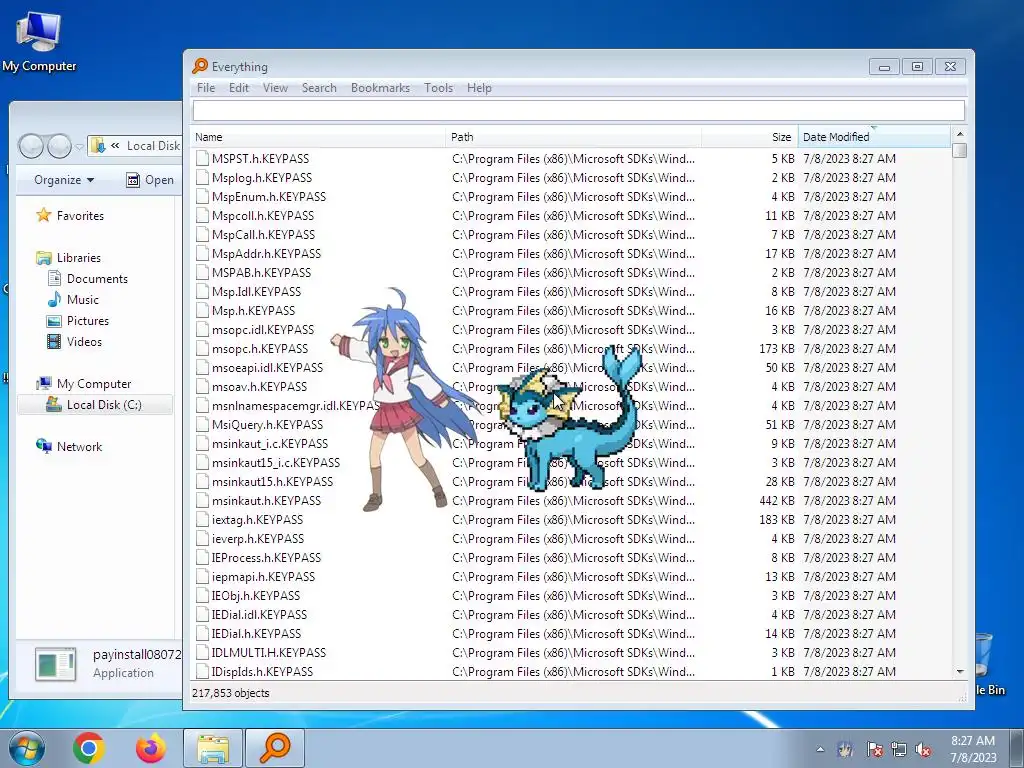Click the payinstall application thumbnail icon
1024x768 pixels.
pyautogui.click(x=56, y=664)
